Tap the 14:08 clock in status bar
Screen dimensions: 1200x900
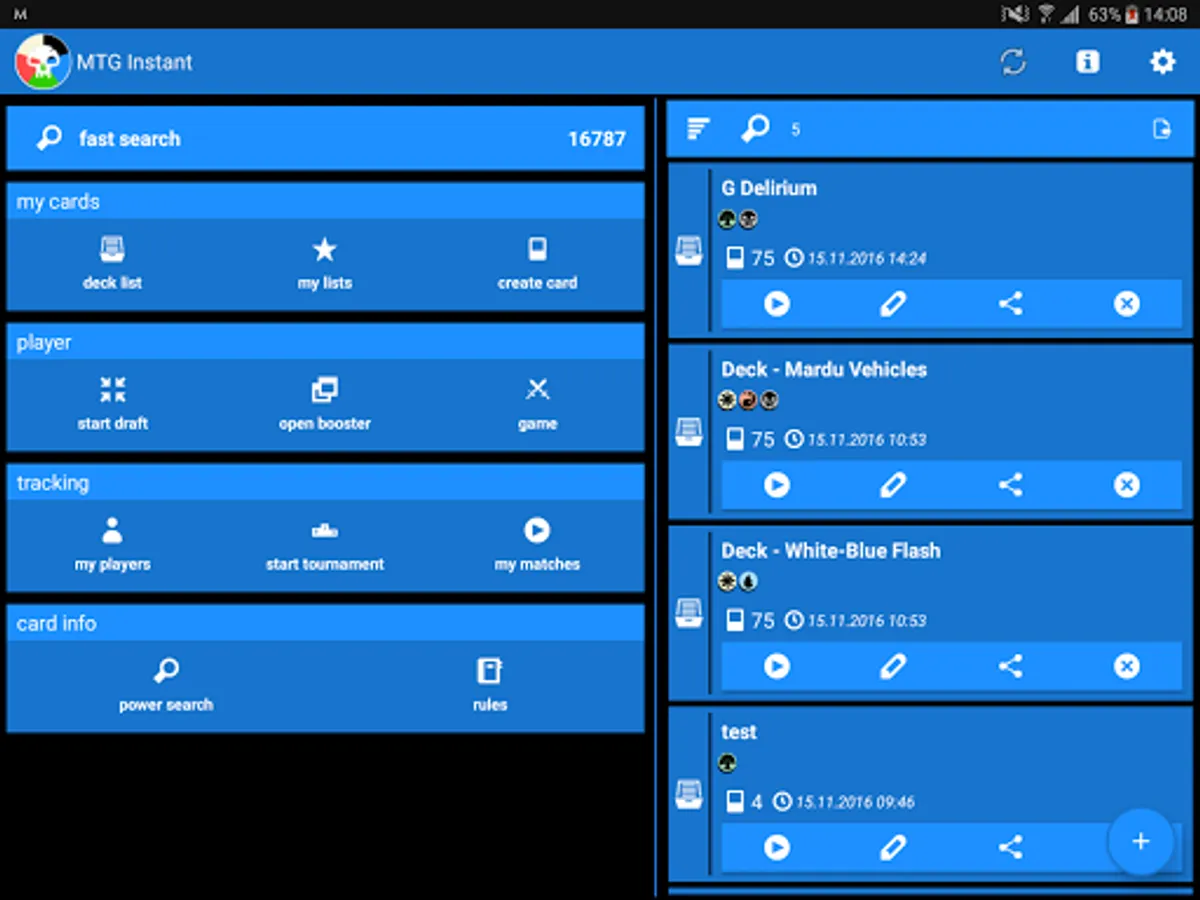(1165, 15)
